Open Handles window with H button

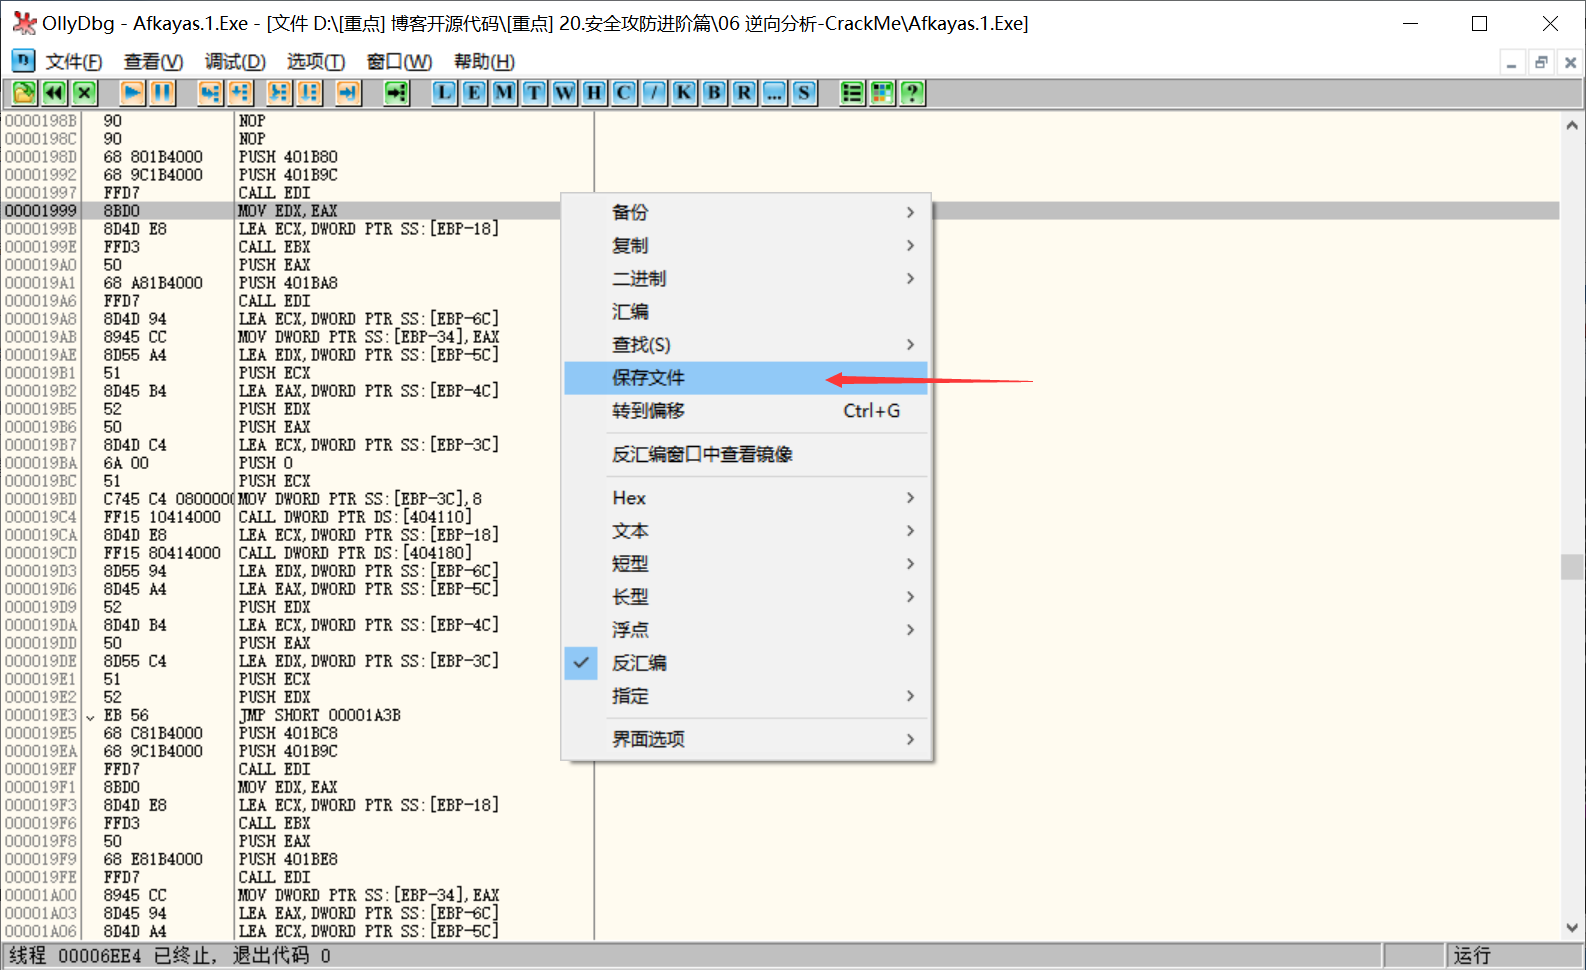coord(594,93)
